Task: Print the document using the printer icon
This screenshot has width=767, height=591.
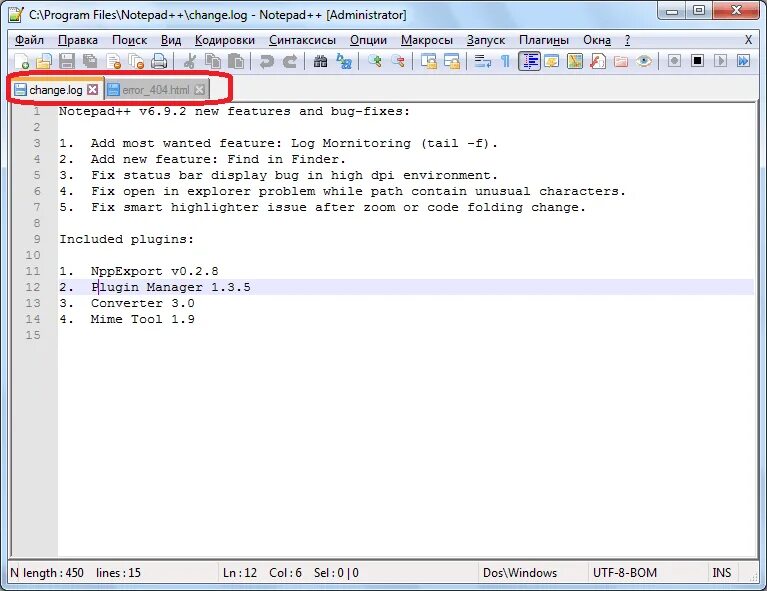Action: [x=159, y=62]
